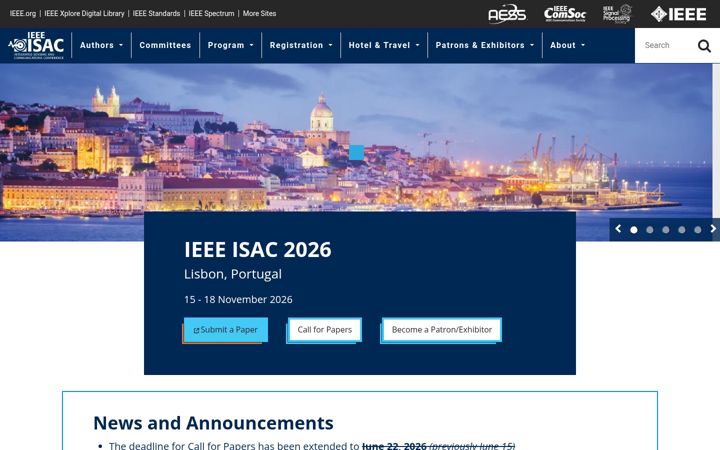
Task: Open the More Sites link
Action: pyautogui.click(x=259, y=13)
